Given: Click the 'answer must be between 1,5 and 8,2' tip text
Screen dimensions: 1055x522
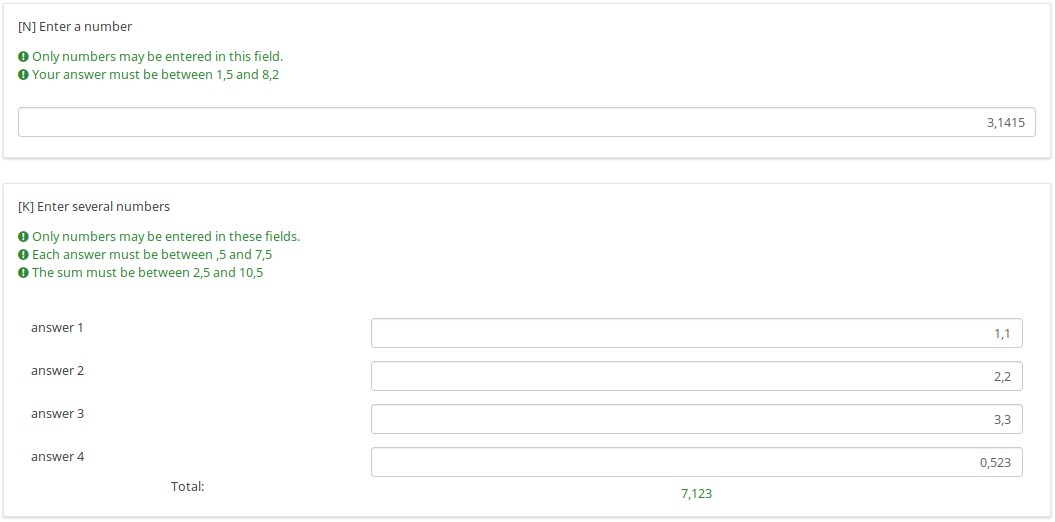Looking at the screenshot, I should pos(156,75).
